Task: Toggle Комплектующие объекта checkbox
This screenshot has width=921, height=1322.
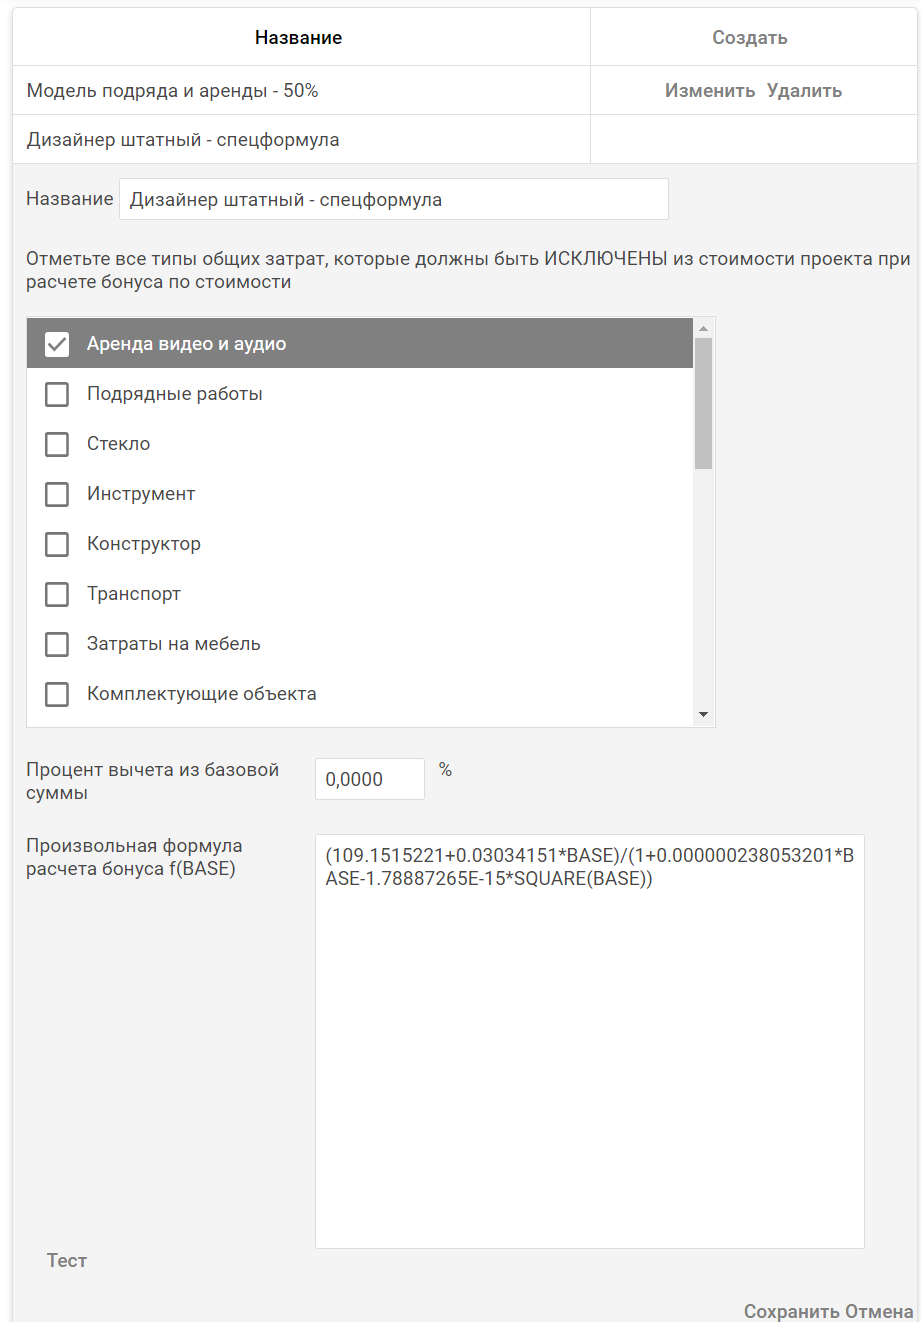Action: point(57,694)
